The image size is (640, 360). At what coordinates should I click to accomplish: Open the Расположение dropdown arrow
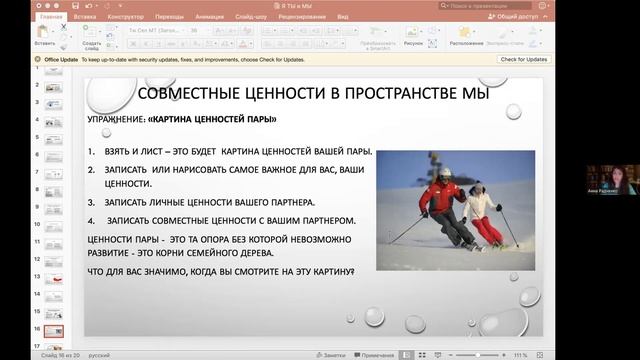(475, 32)
